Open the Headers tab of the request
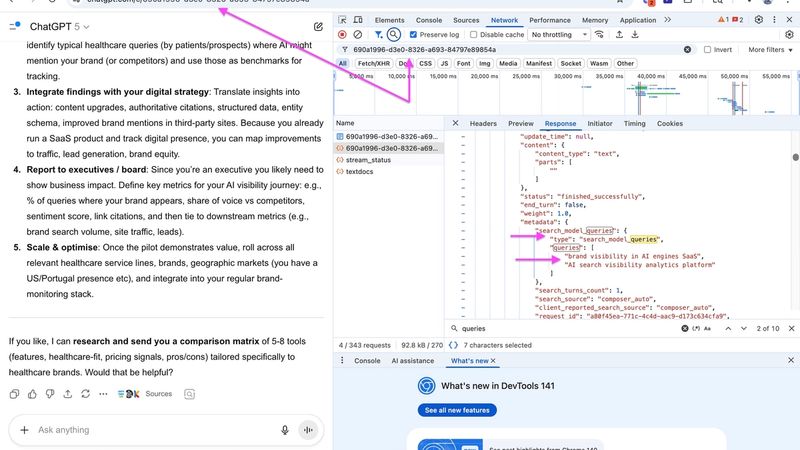 tap(483, 123)
